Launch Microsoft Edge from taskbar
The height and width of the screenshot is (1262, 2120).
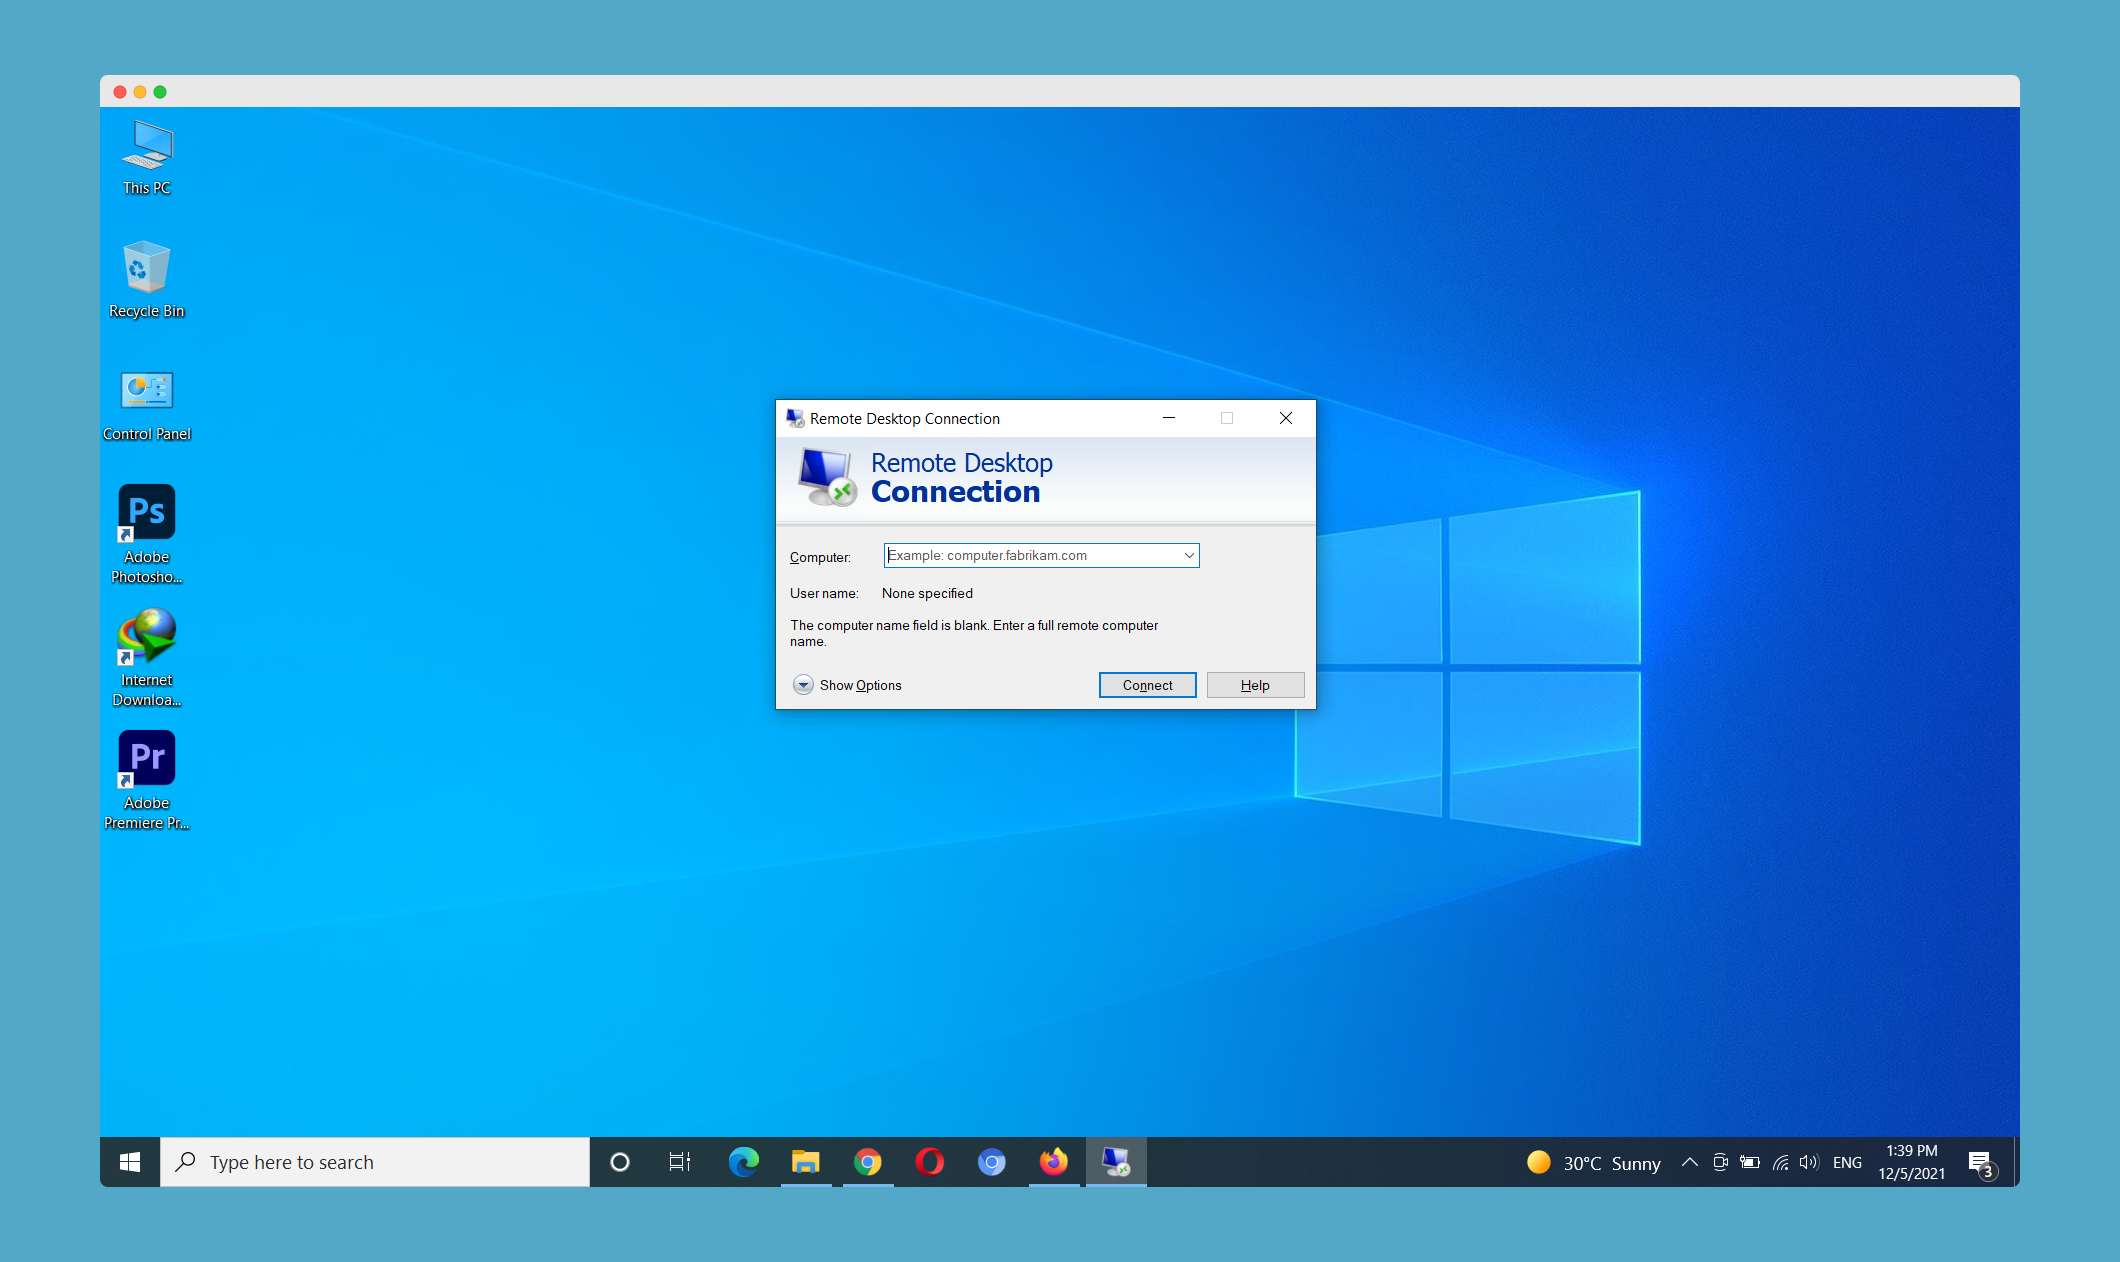coord(743,1162)
